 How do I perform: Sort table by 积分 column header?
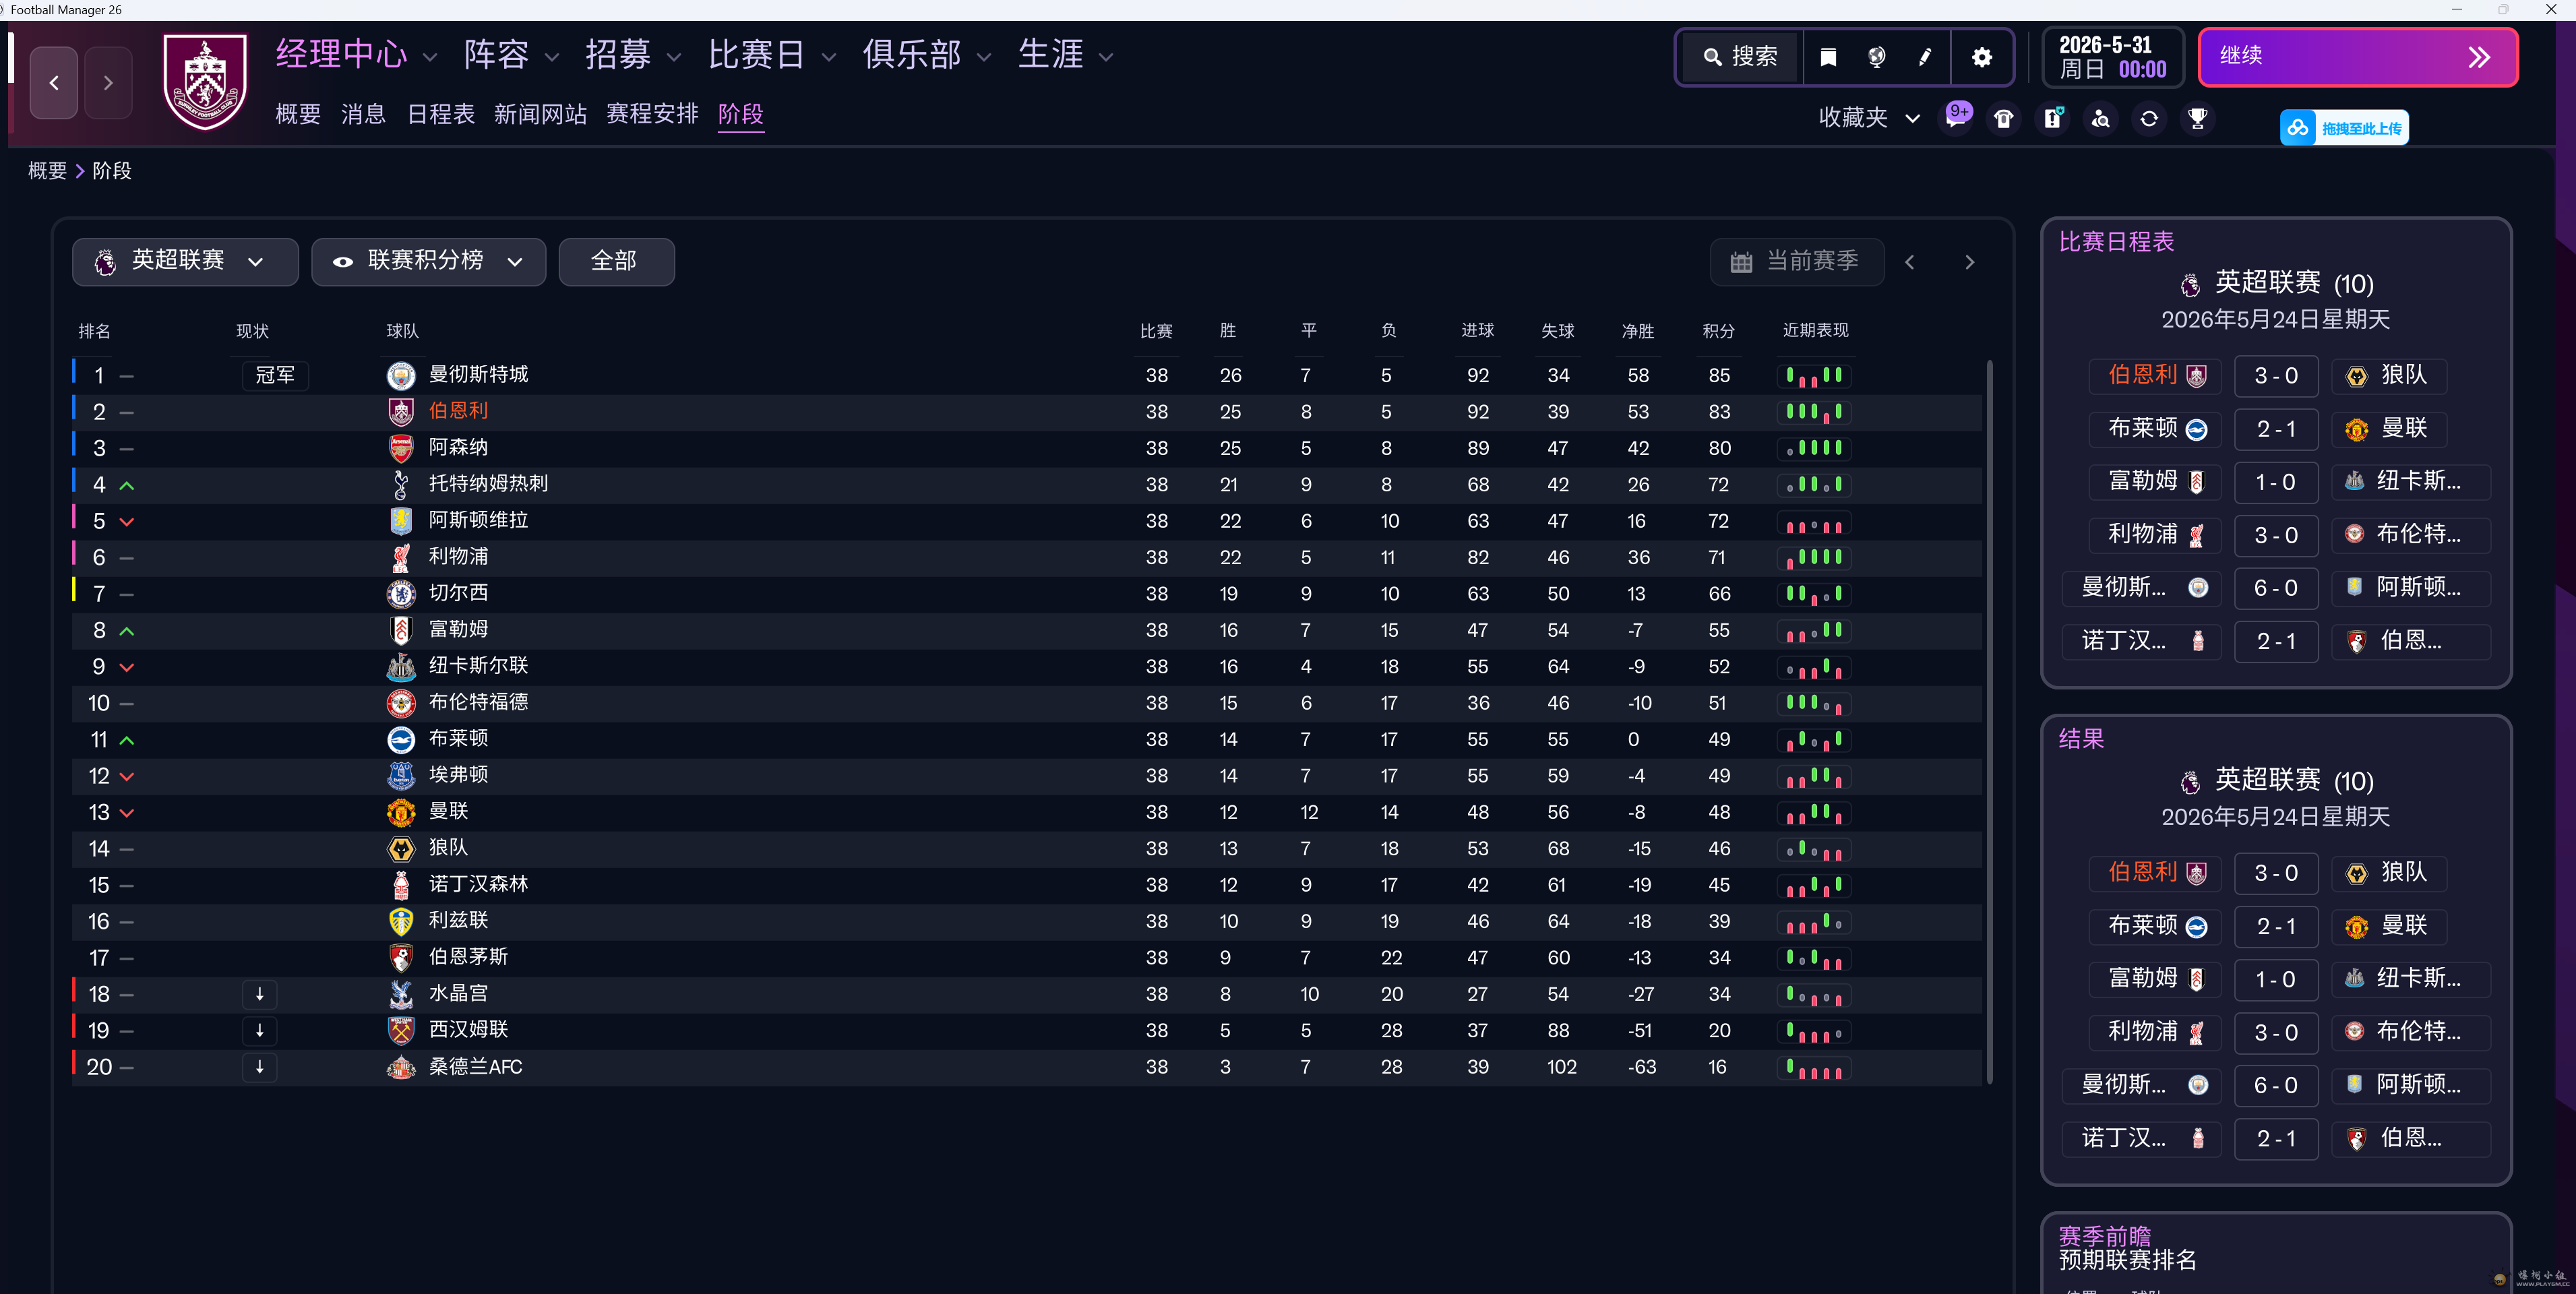[1719, 331]
